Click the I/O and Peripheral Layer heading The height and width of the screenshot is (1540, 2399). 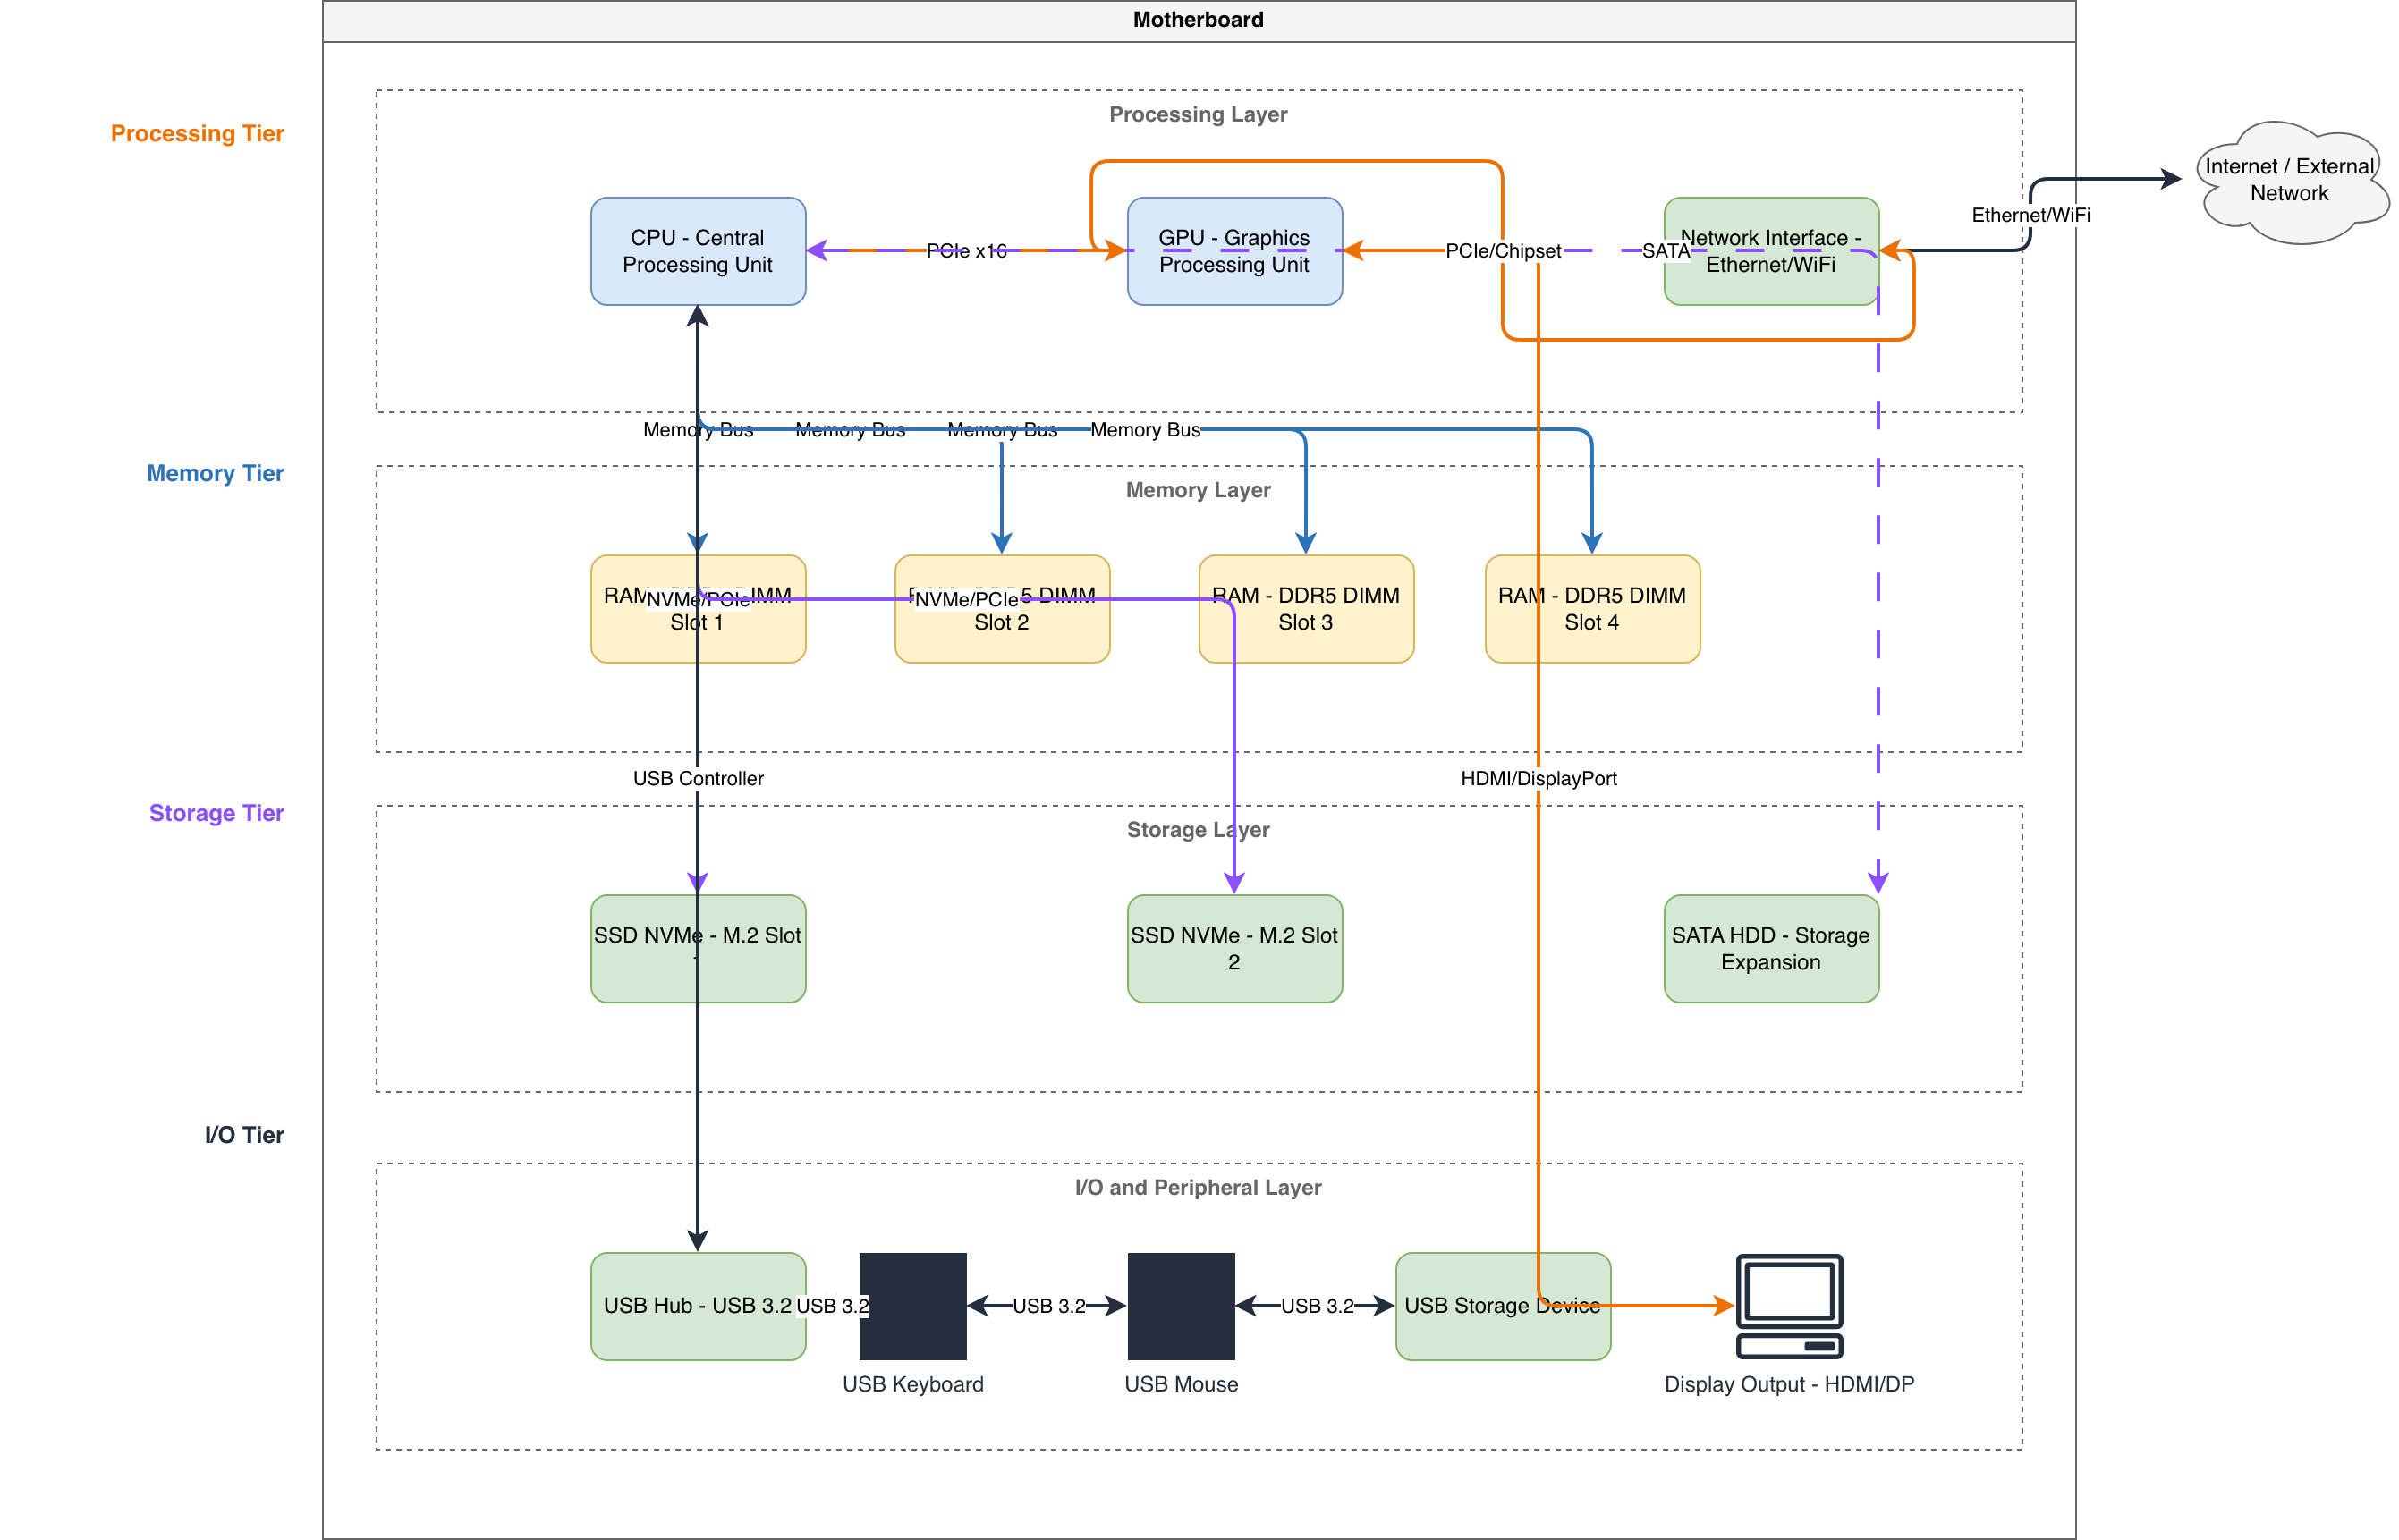[x=1198, y=1187]
